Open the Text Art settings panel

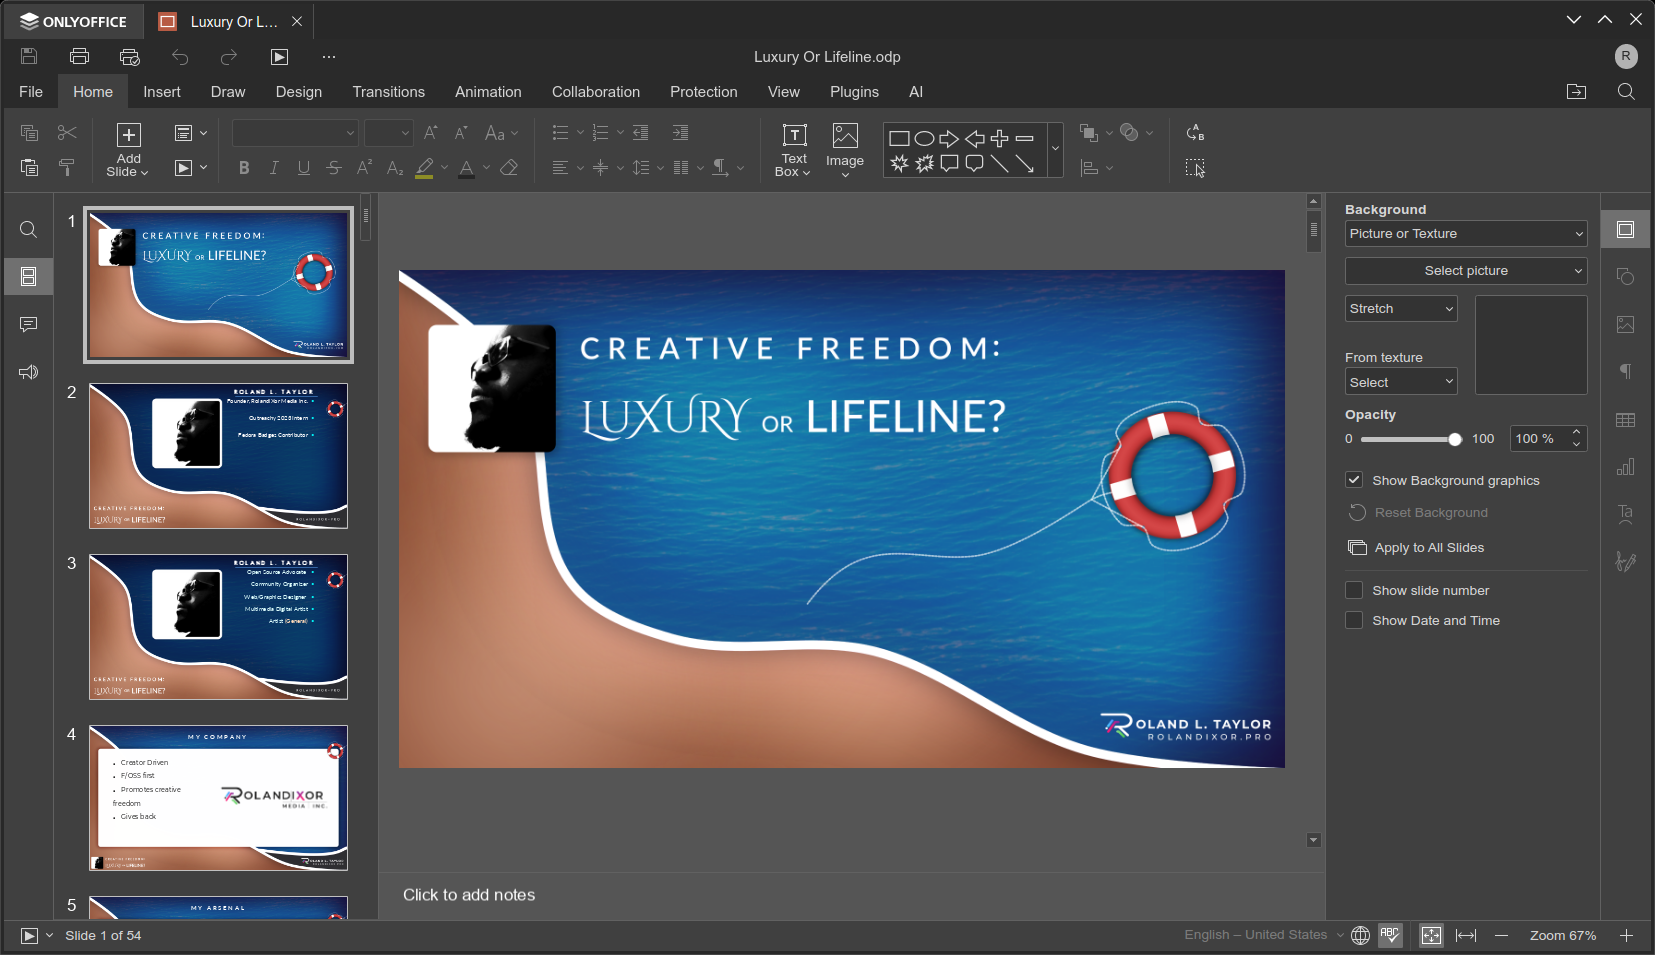point(1625,514)
